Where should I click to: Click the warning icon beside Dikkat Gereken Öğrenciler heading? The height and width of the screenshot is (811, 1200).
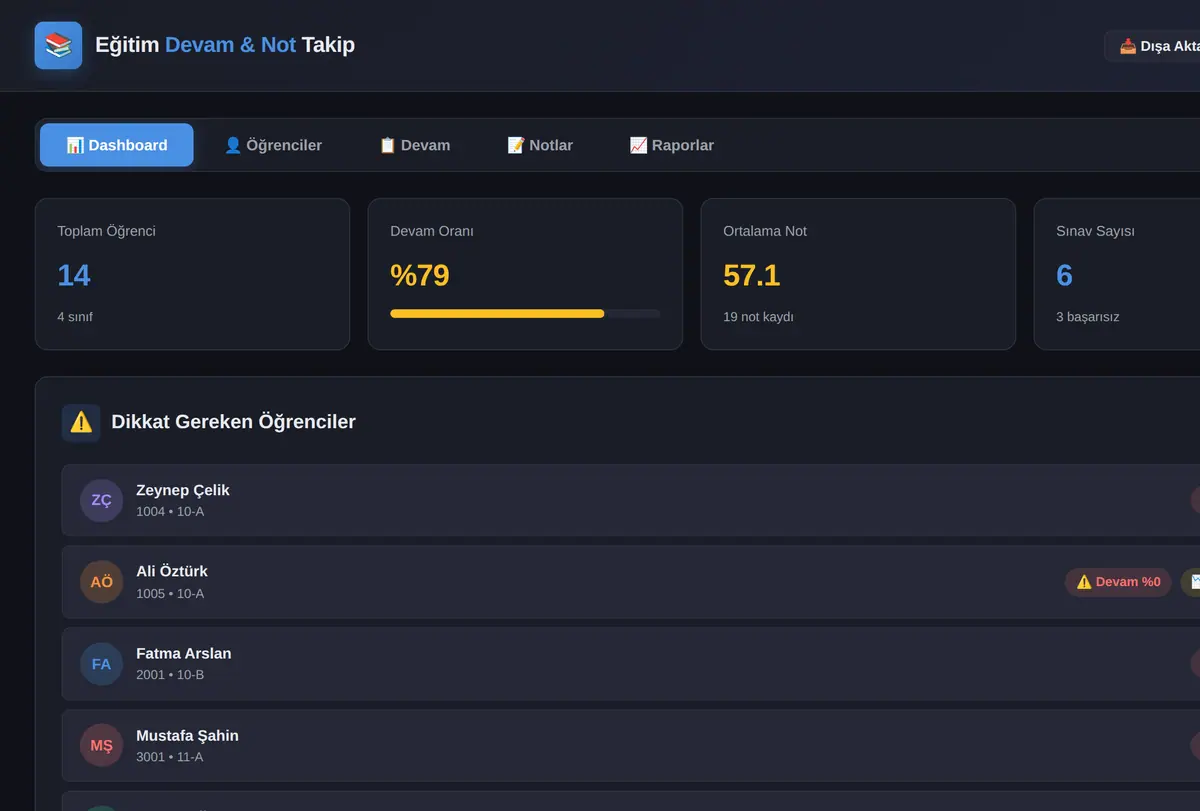[x=81, y=422]
